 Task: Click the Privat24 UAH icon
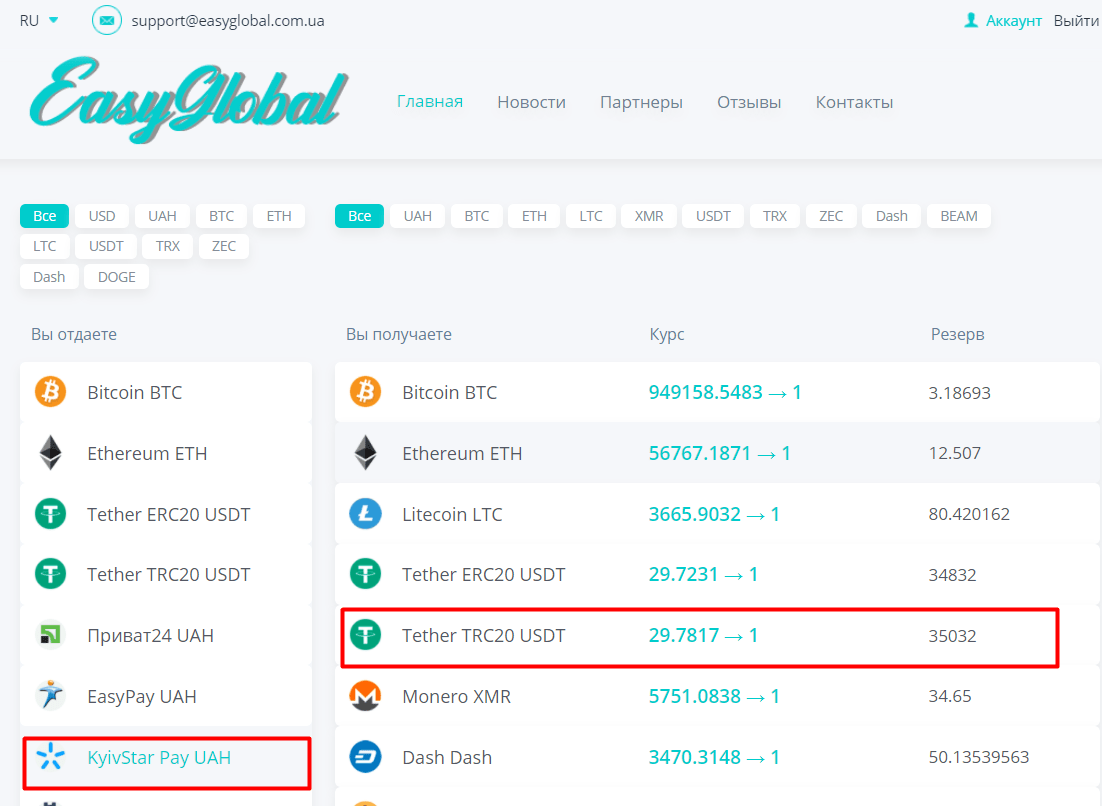click(50, 635)
